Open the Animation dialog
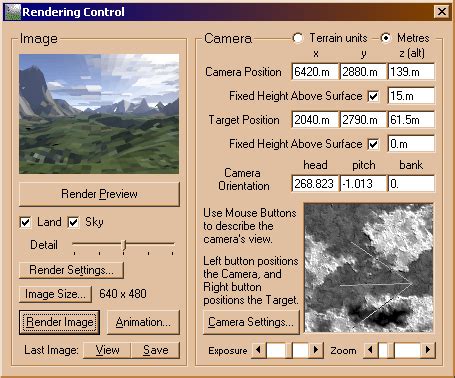The image size is (455, 378). click(143, 322)
